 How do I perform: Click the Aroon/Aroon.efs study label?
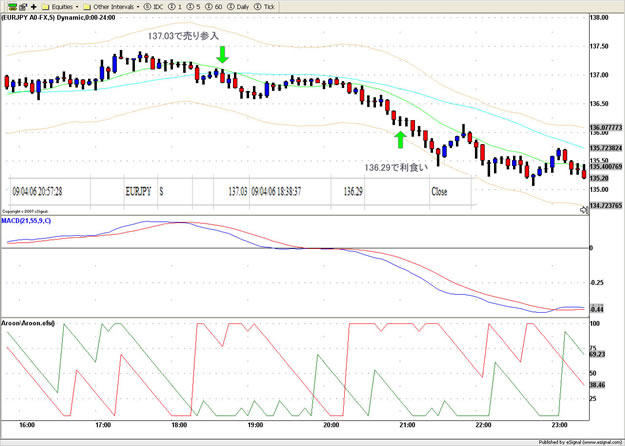point(28,323)
